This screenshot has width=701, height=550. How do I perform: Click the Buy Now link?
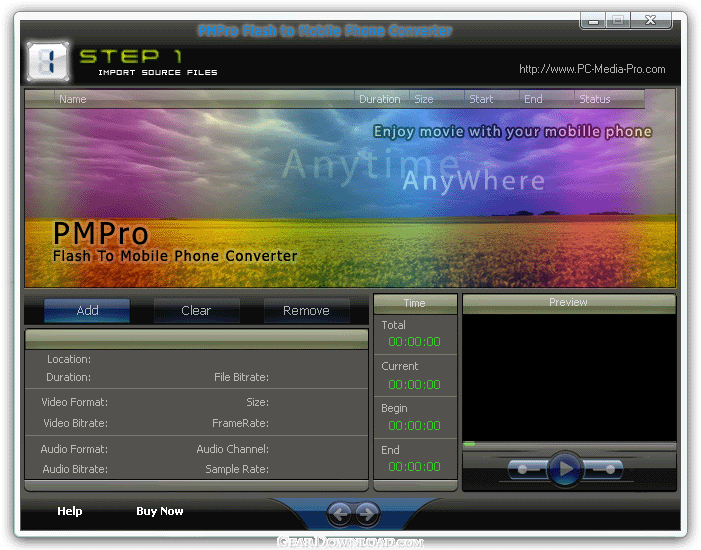(160, 511)
